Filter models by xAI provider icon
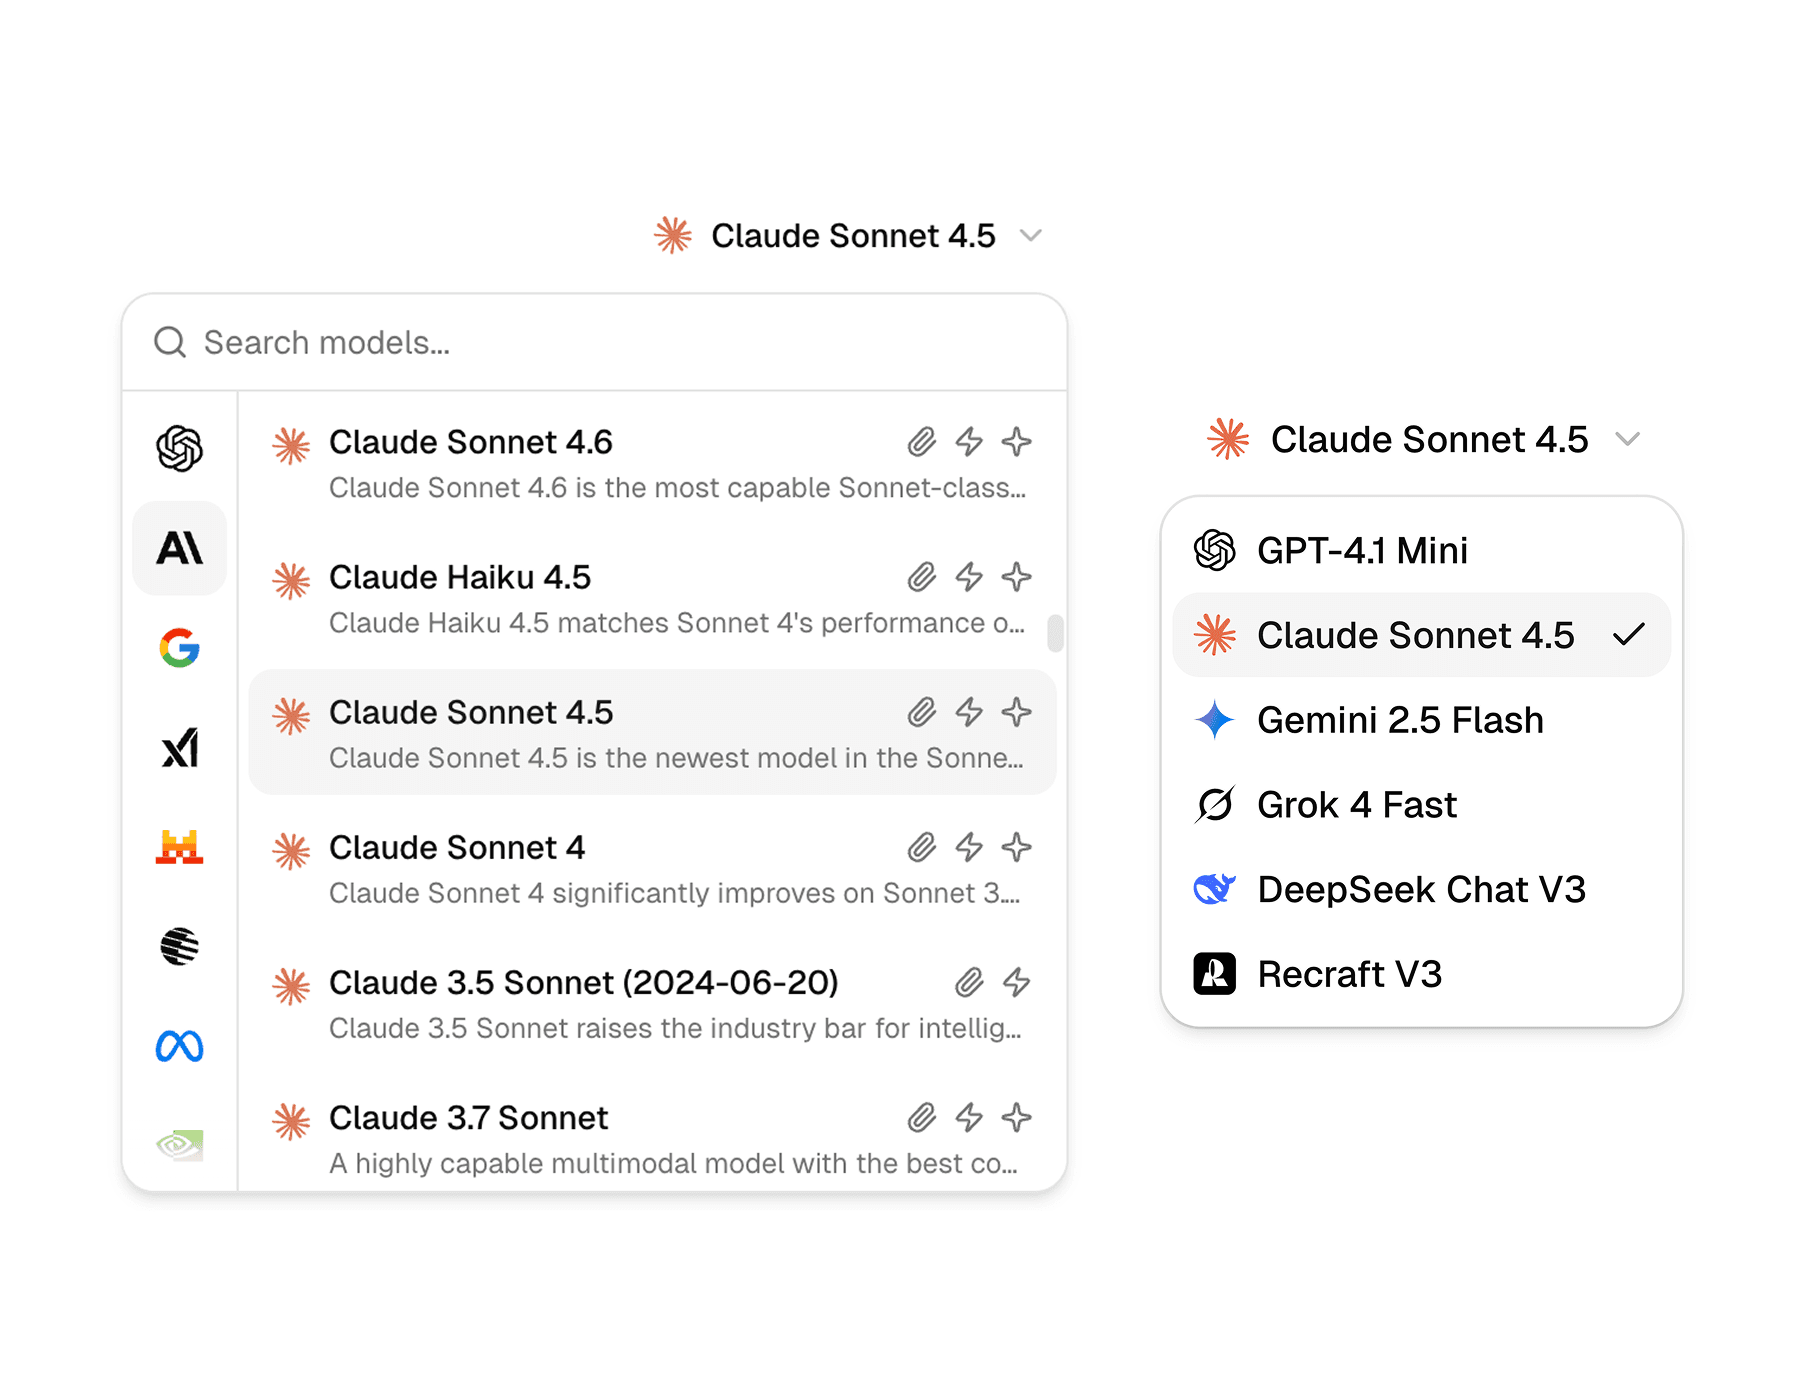Screen dimensions: 1800x1400 (x=180, y=747)
